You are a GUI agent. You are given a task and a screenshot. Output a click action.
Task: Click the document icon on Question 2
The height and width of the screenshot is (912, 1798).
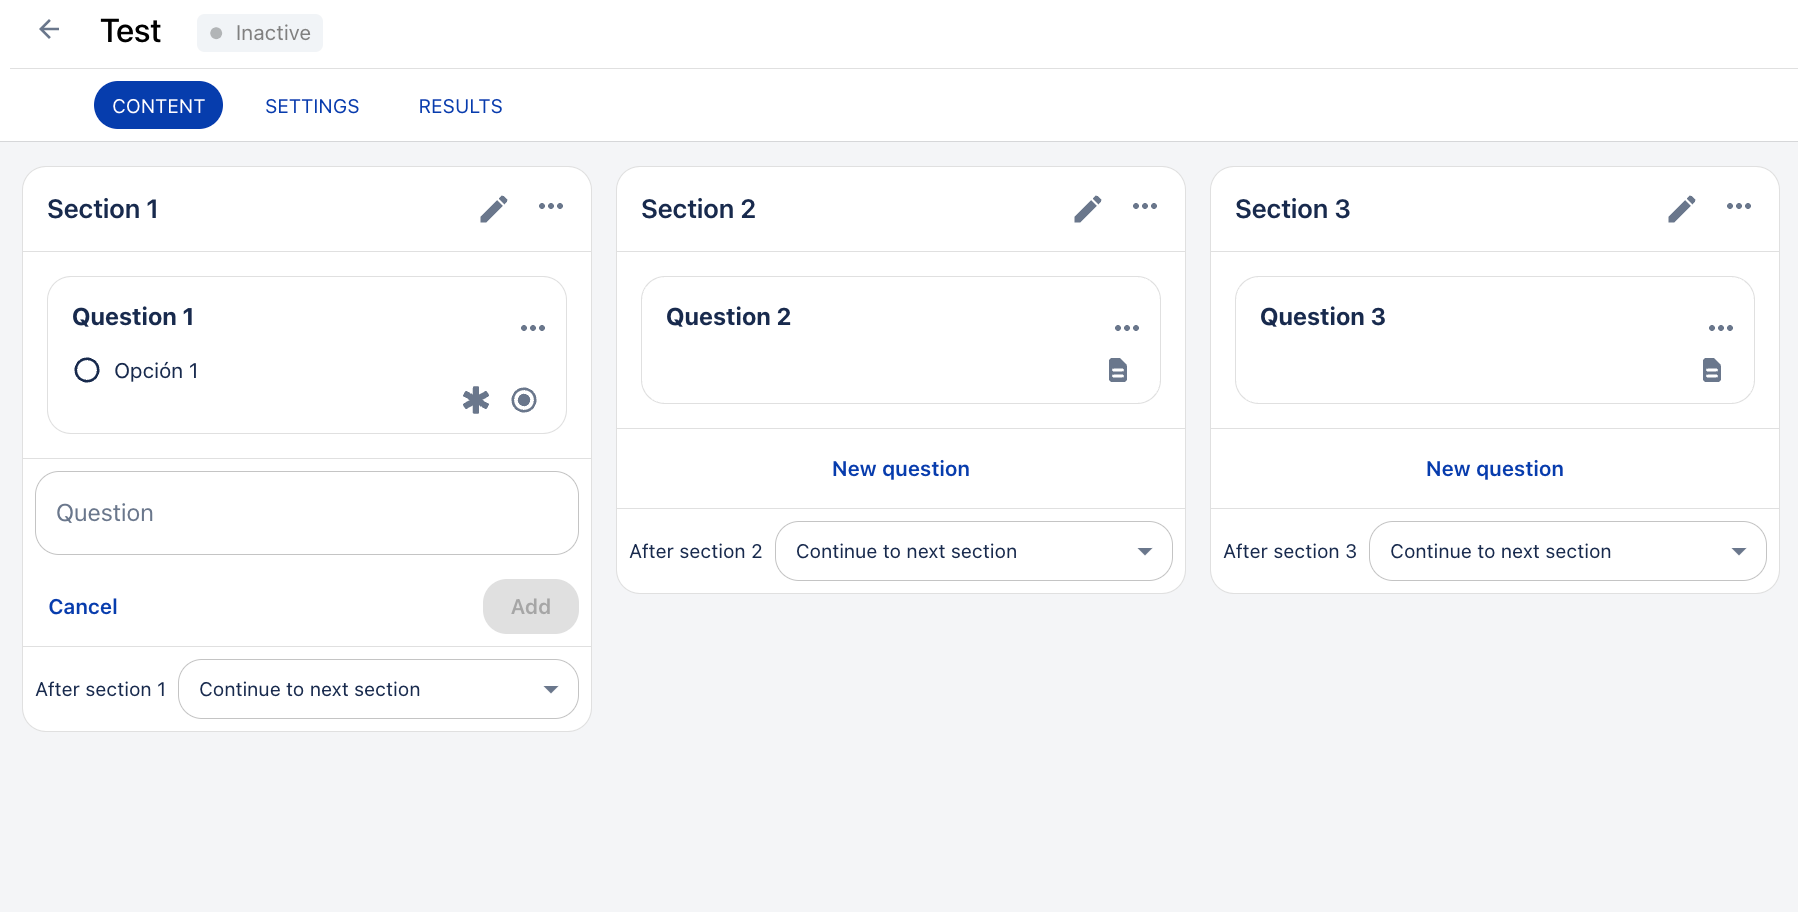(1118, 370)
